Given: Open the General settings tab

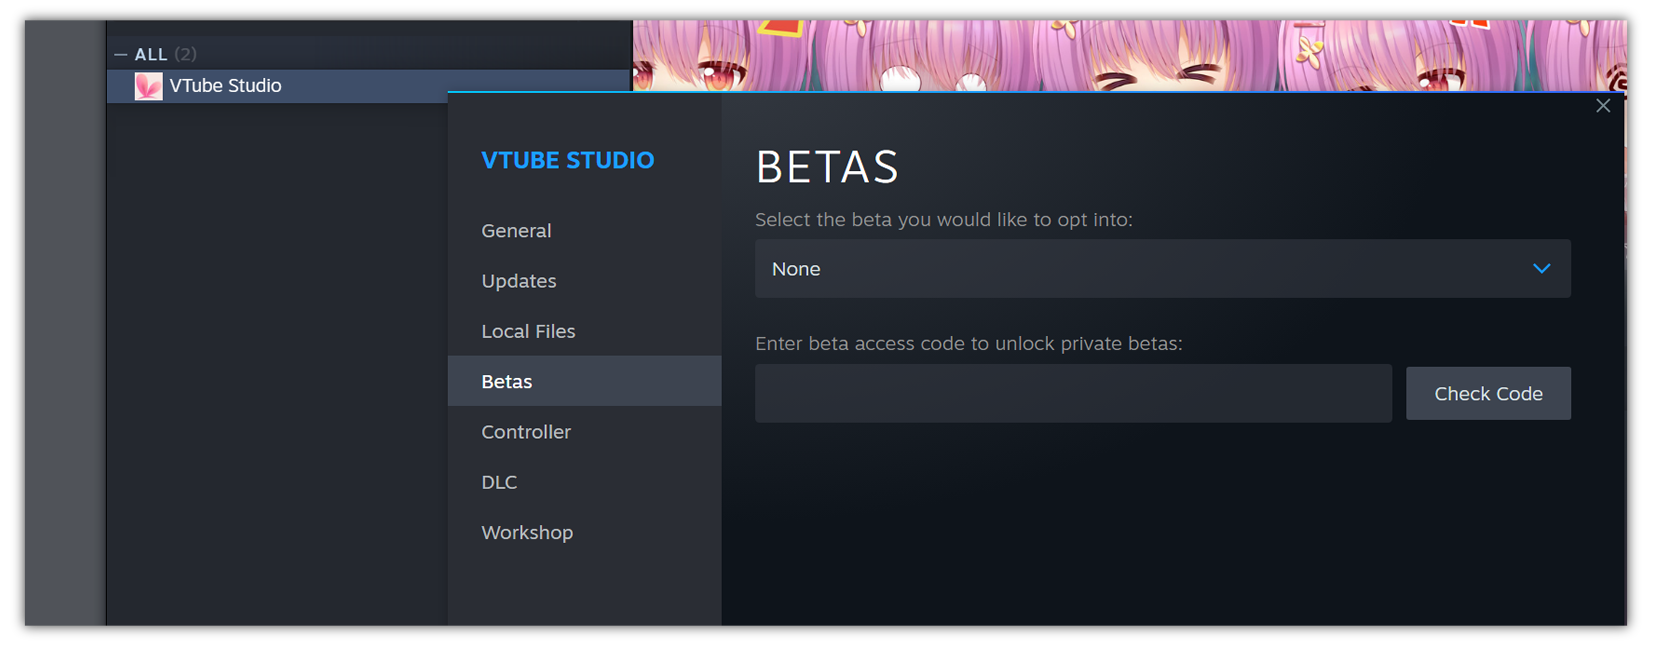Looking at the screenshot, I should 584,230.
